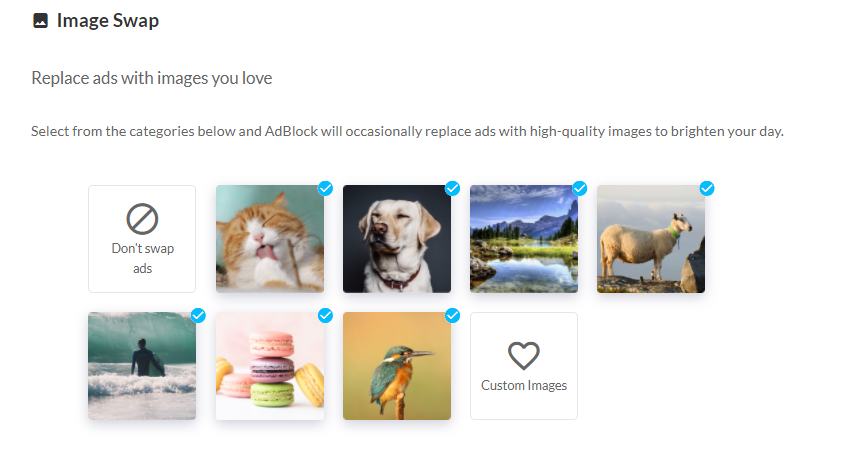Screen dimensions: 853x475
Task: Select the colorful macarons thumbnail
Action: 269,366
